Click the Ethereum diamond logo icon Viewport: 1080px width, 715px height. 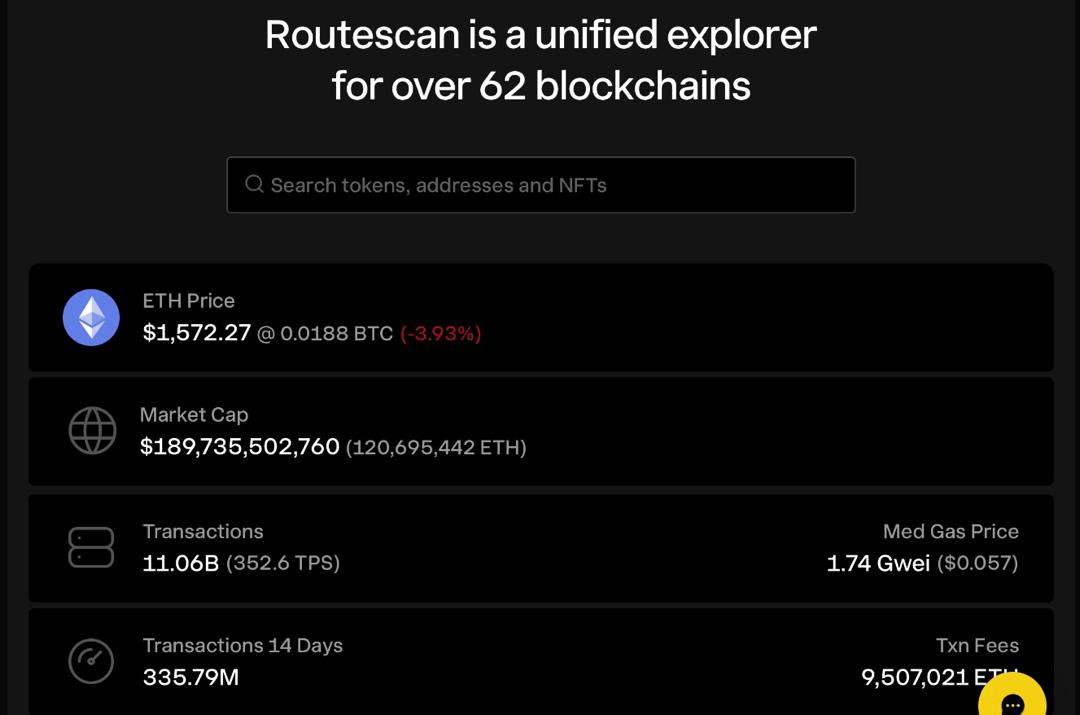pyautogui.click(x=91, y=318)
